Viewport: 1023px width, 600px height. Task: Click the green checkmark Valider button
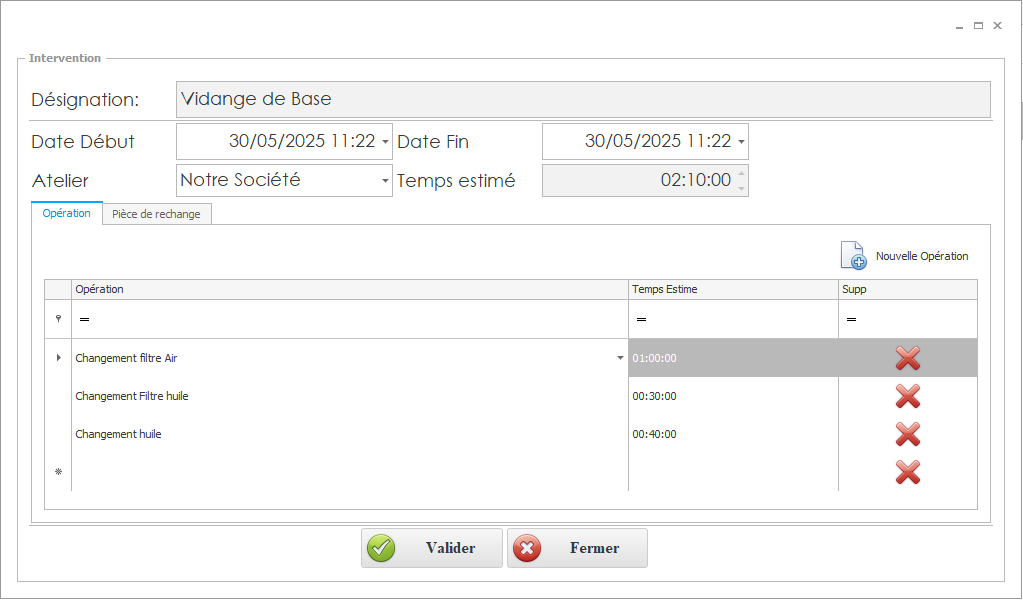point(431,548)
